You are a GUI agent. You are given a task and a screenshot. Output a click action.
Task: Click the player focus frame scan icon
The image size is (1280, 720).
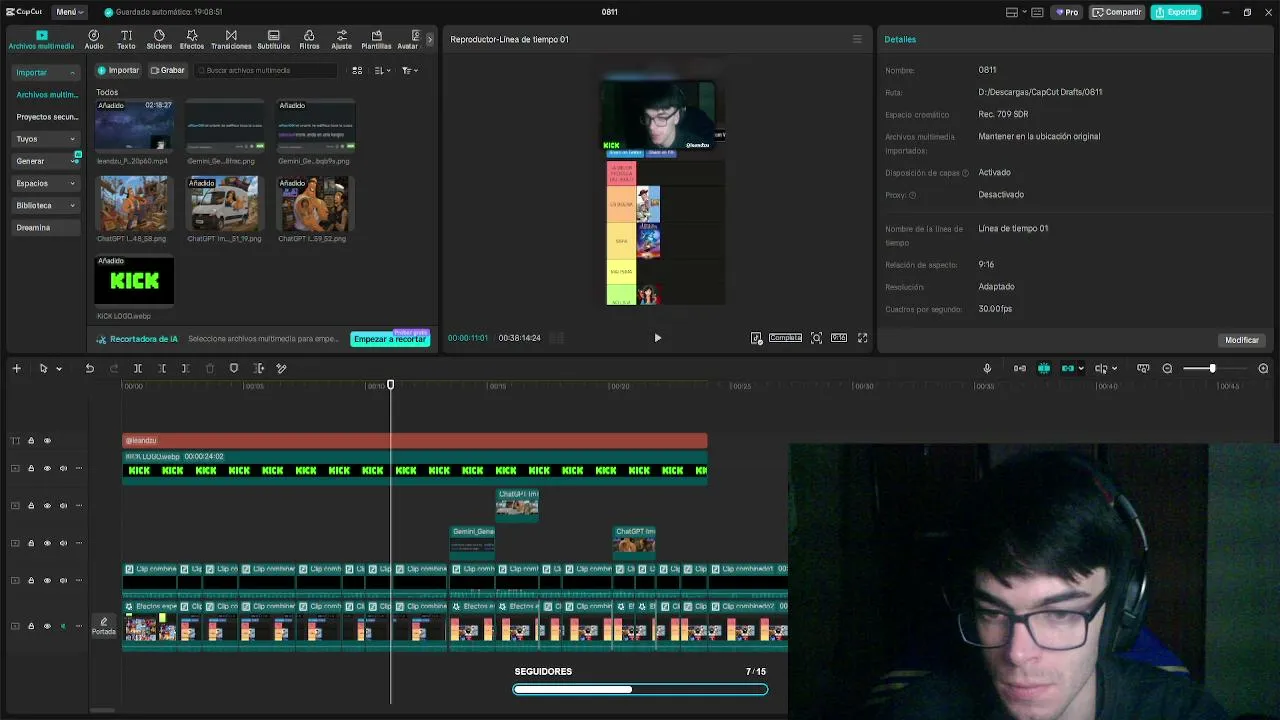[x=816, y=338]
